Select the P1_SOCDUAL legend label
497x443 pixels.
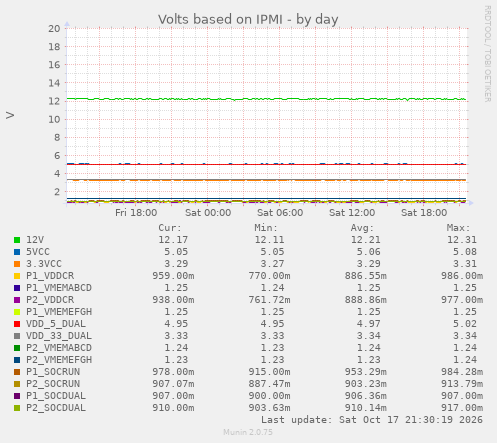tap(56, 396)
